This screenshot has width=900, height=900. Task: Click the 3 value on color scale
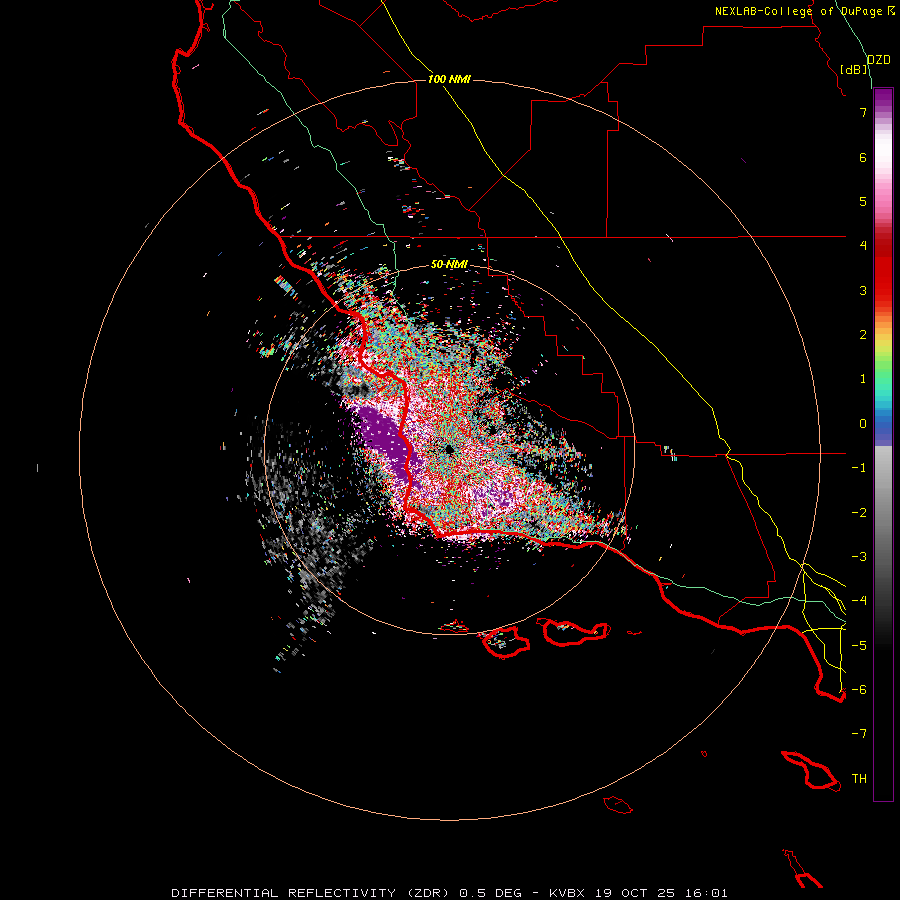pos(863,290)
